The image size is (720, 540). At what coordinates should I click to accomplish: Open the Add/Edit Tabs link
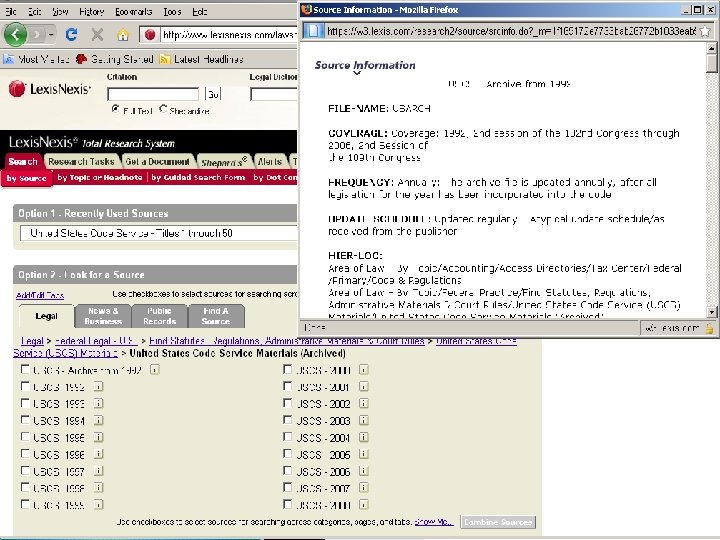click(40, 295)
